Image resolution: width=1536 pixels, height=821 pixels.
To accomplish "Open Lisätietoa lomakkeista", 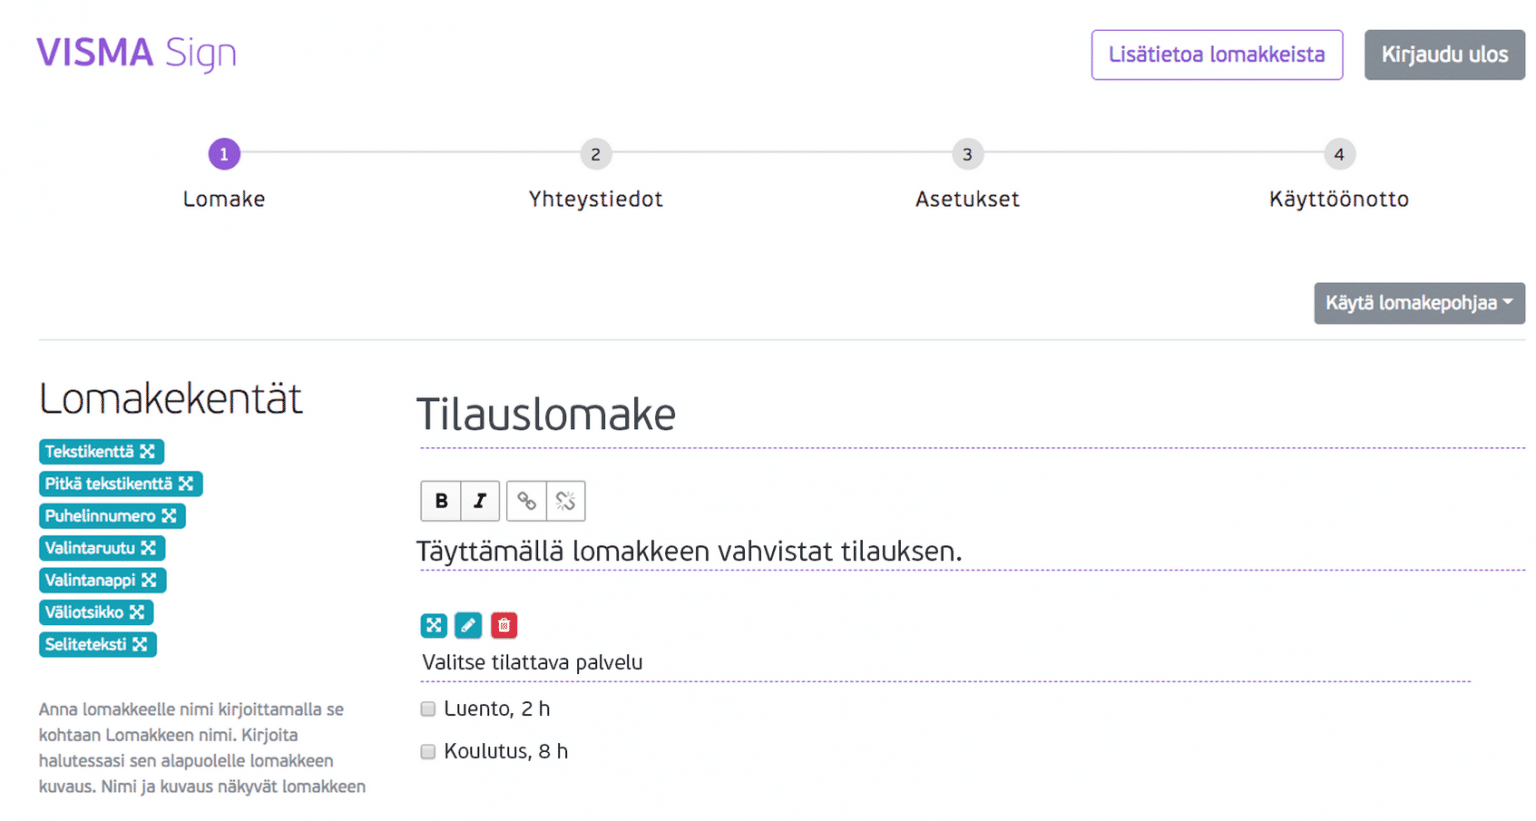I will coord(1216,55).
